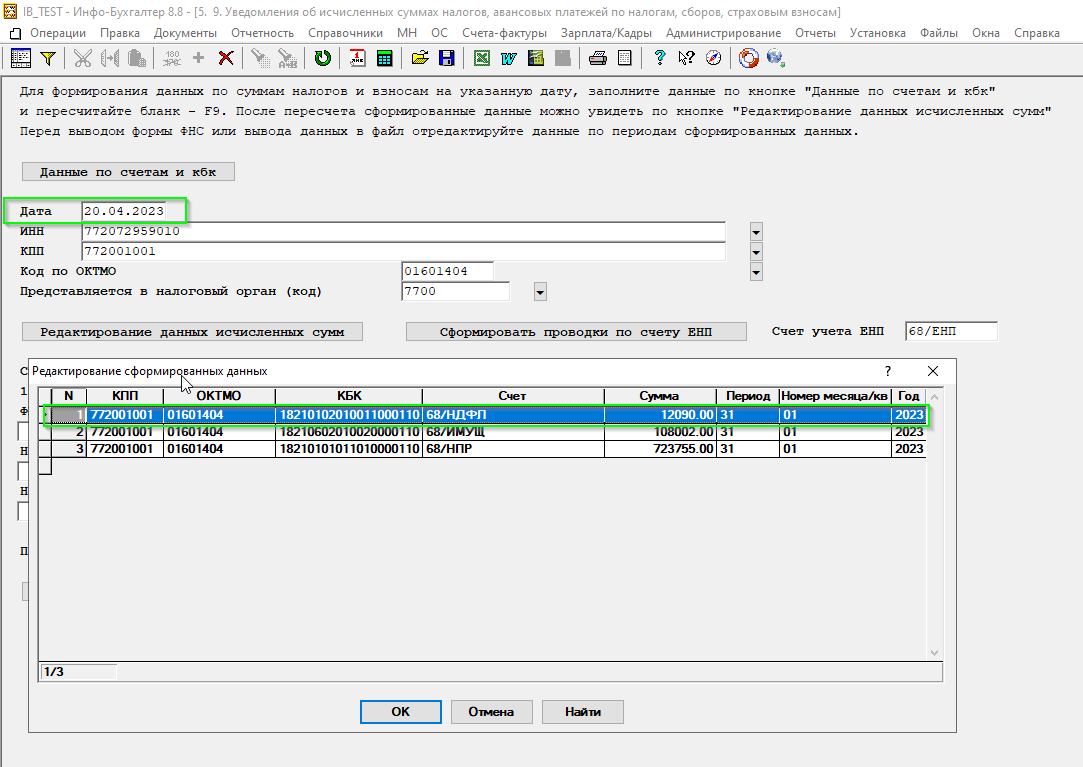Open the Администрирование menu
Image resolution: width=1083 pixels, height=767 pixels.
coord(723,32)
